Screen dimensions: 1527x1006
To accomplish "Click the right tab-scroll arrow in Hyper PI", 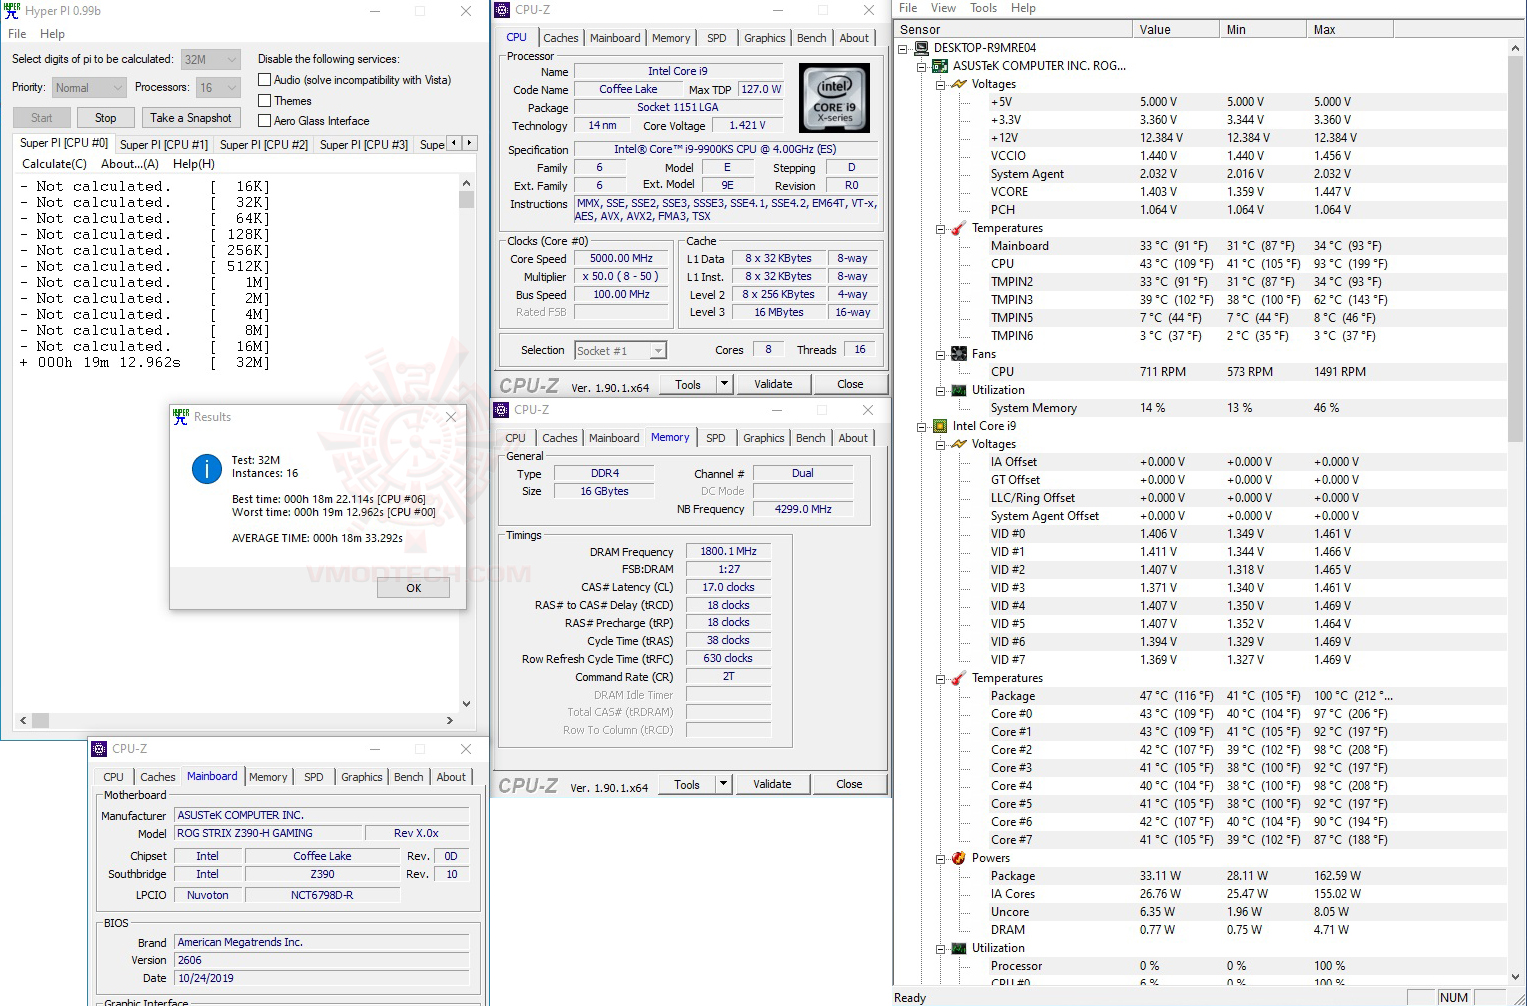I will pos(469,143).
